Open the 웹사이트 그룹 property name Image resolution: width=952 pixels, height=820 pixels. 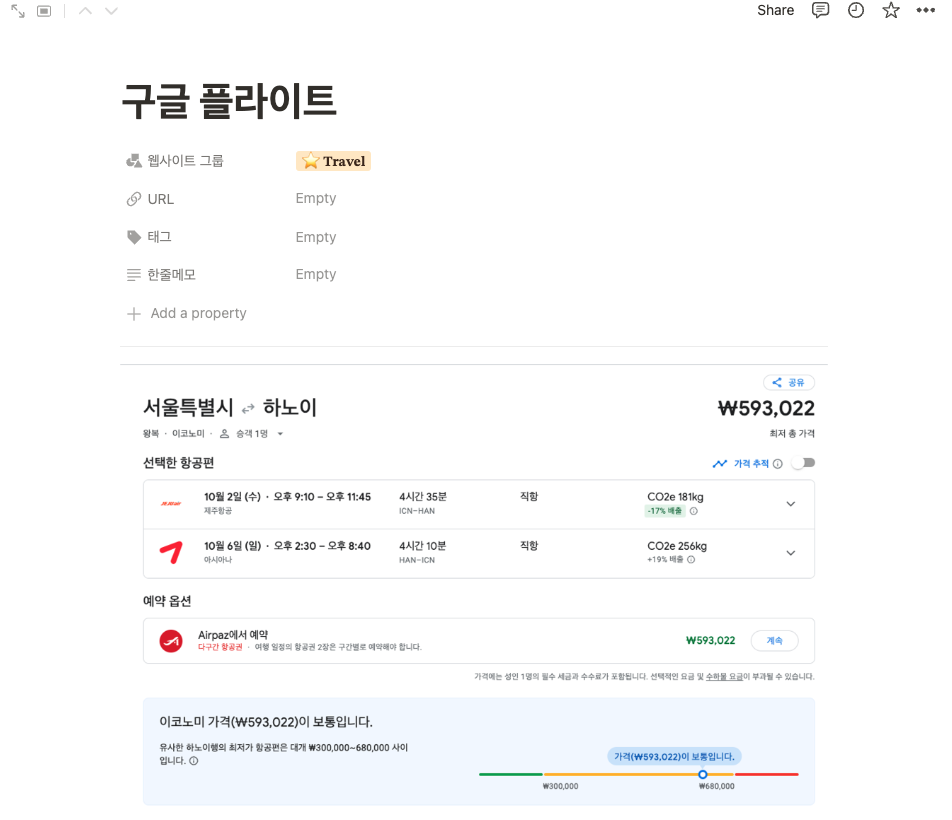[185, 161]
